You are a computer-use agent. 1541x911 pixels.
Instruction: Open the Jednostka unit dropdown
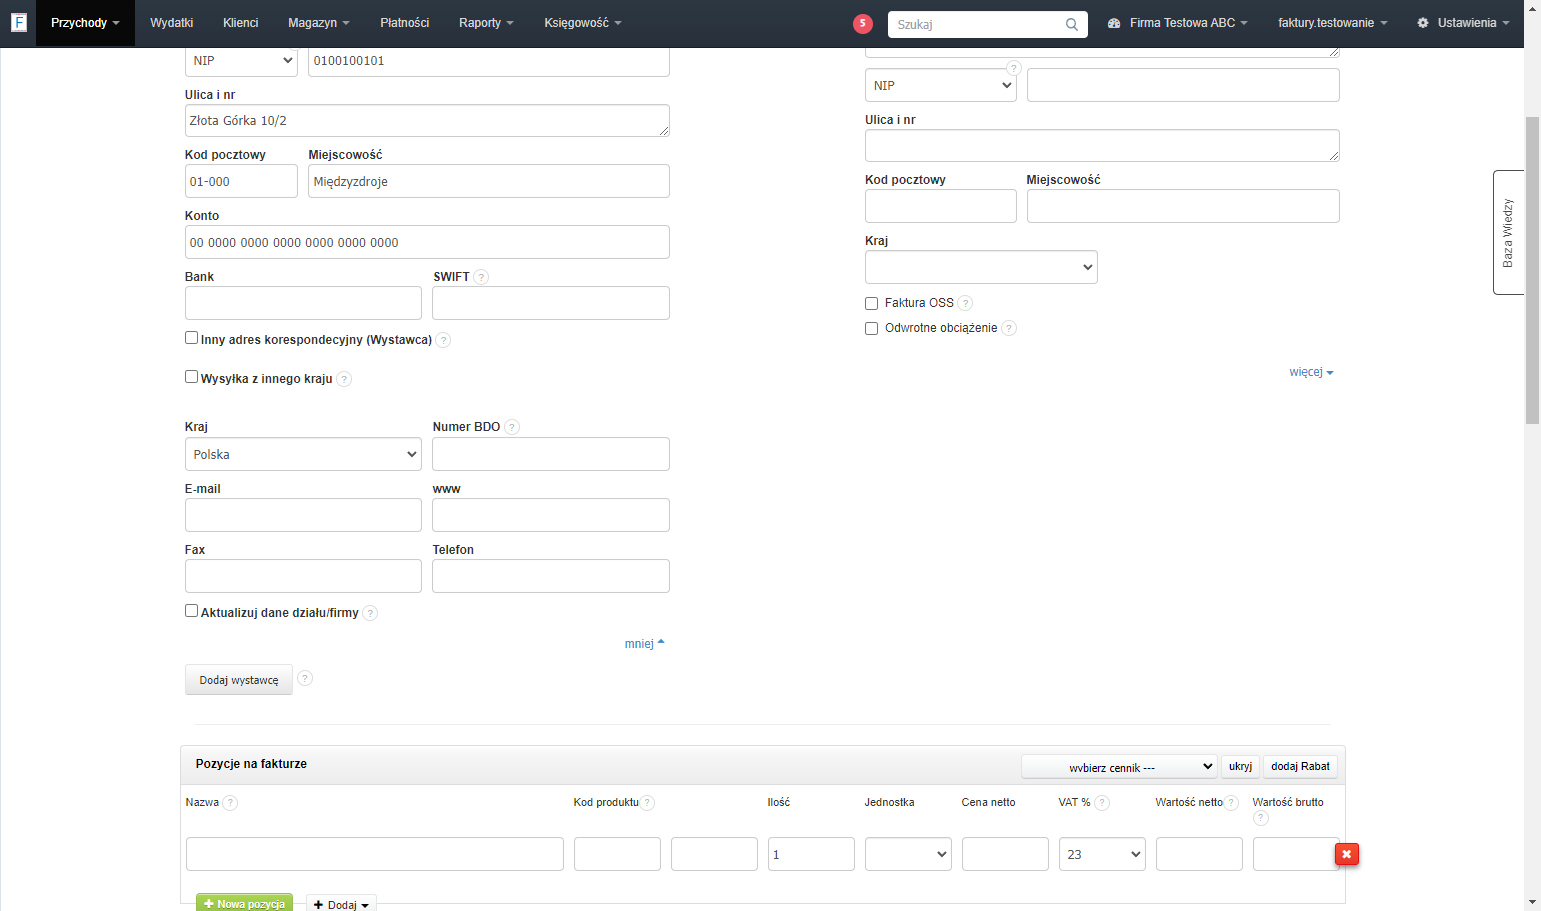point(908,854)
